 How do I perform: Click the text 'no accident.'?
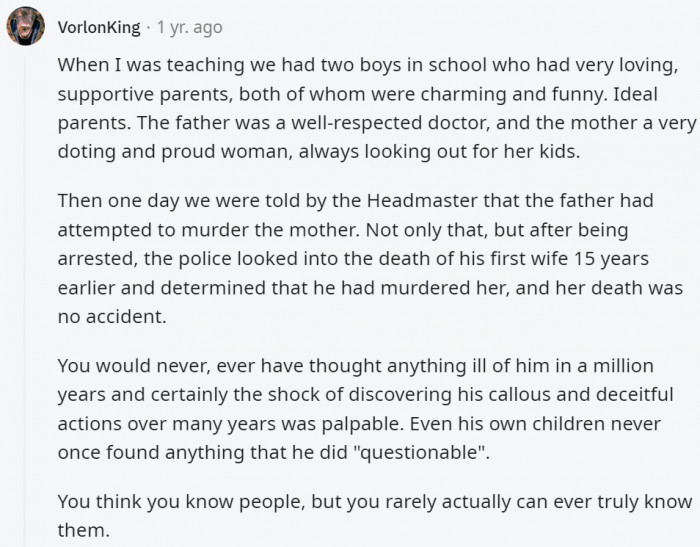click(112, 317)
